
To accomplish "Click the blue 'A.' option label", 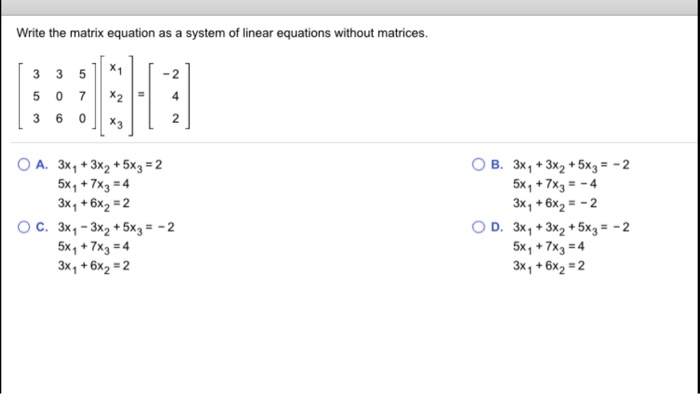I will tap(42, 165).
